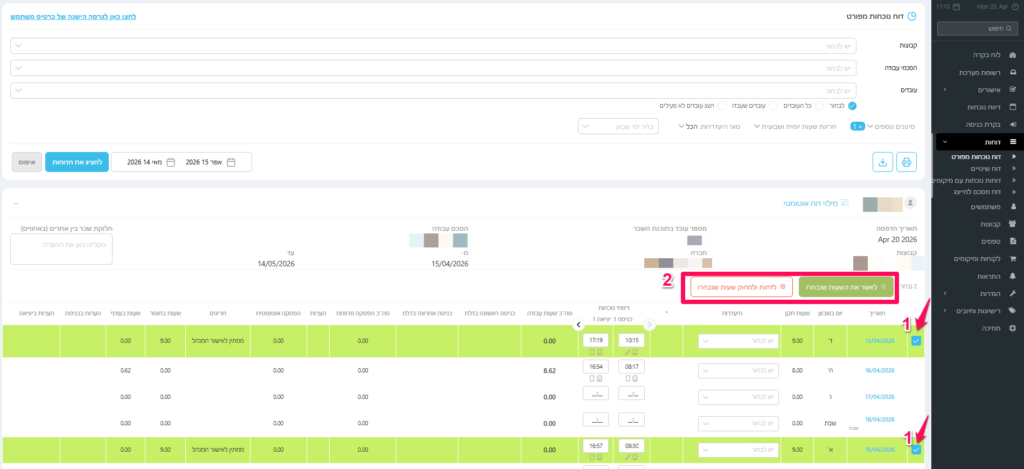Click the print report icon button
Screen dimensions: 1024x469
point(907,162)
